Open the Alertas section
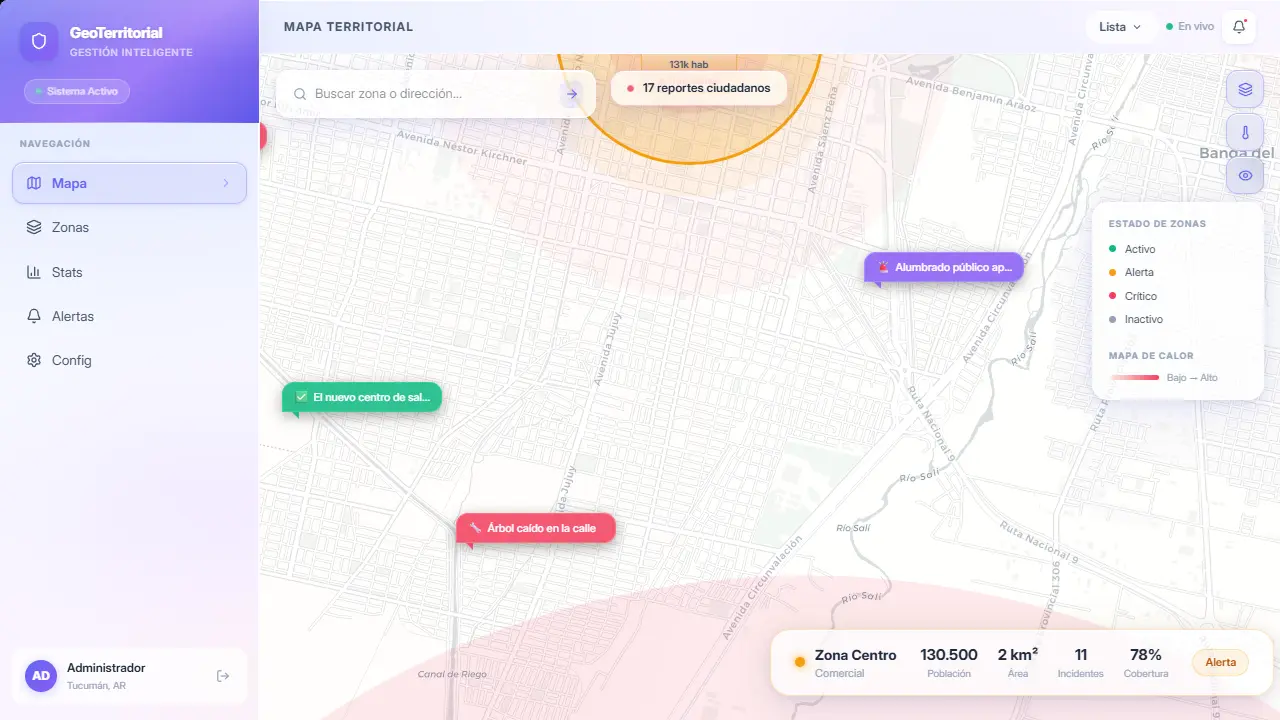 point(129,316)
